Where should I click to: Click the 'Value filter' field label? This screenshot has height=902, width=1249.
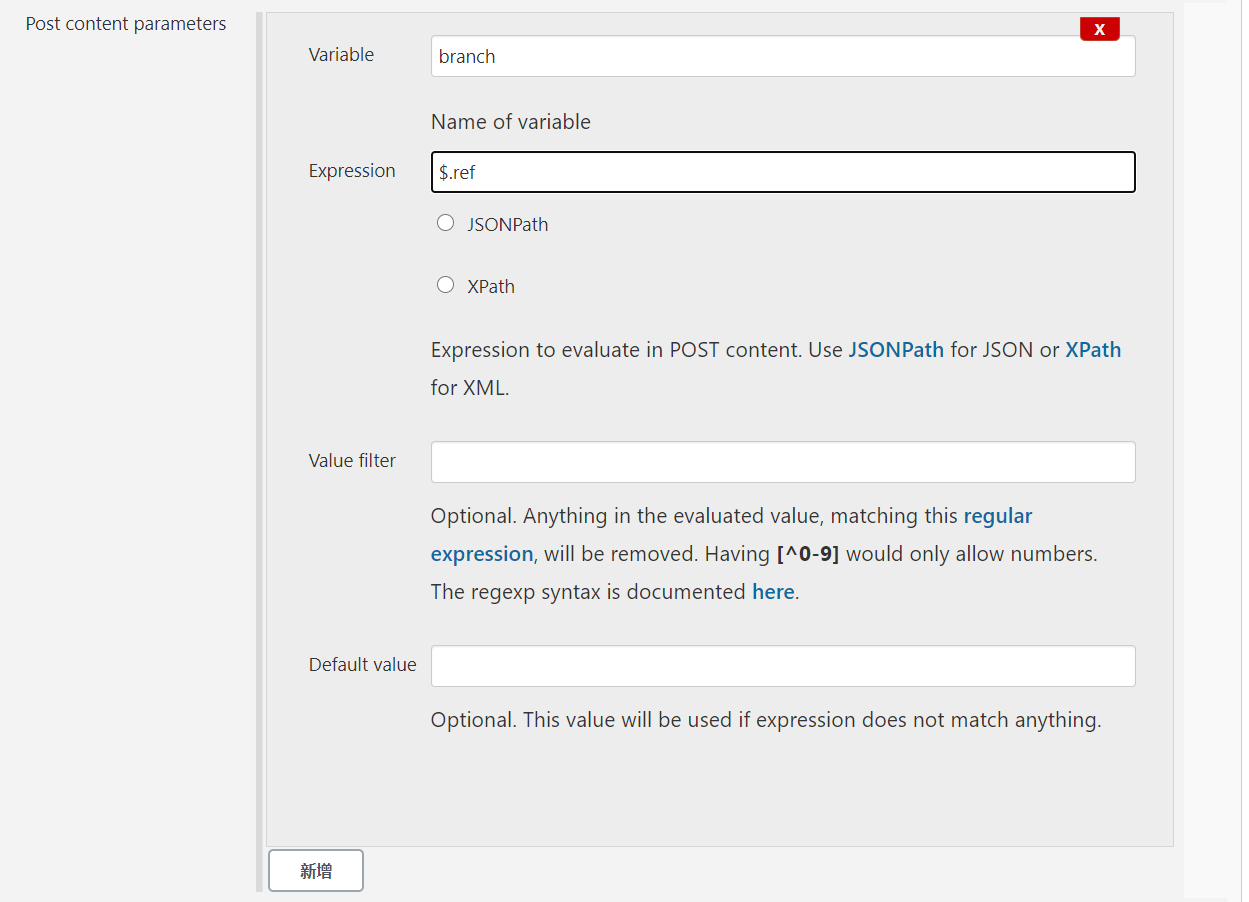pos(352,461)
